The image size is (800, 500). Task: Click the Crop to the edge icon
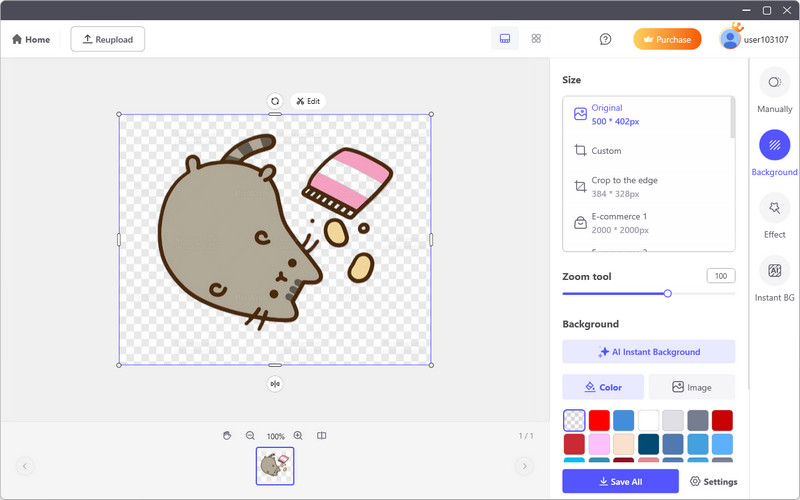580,186
